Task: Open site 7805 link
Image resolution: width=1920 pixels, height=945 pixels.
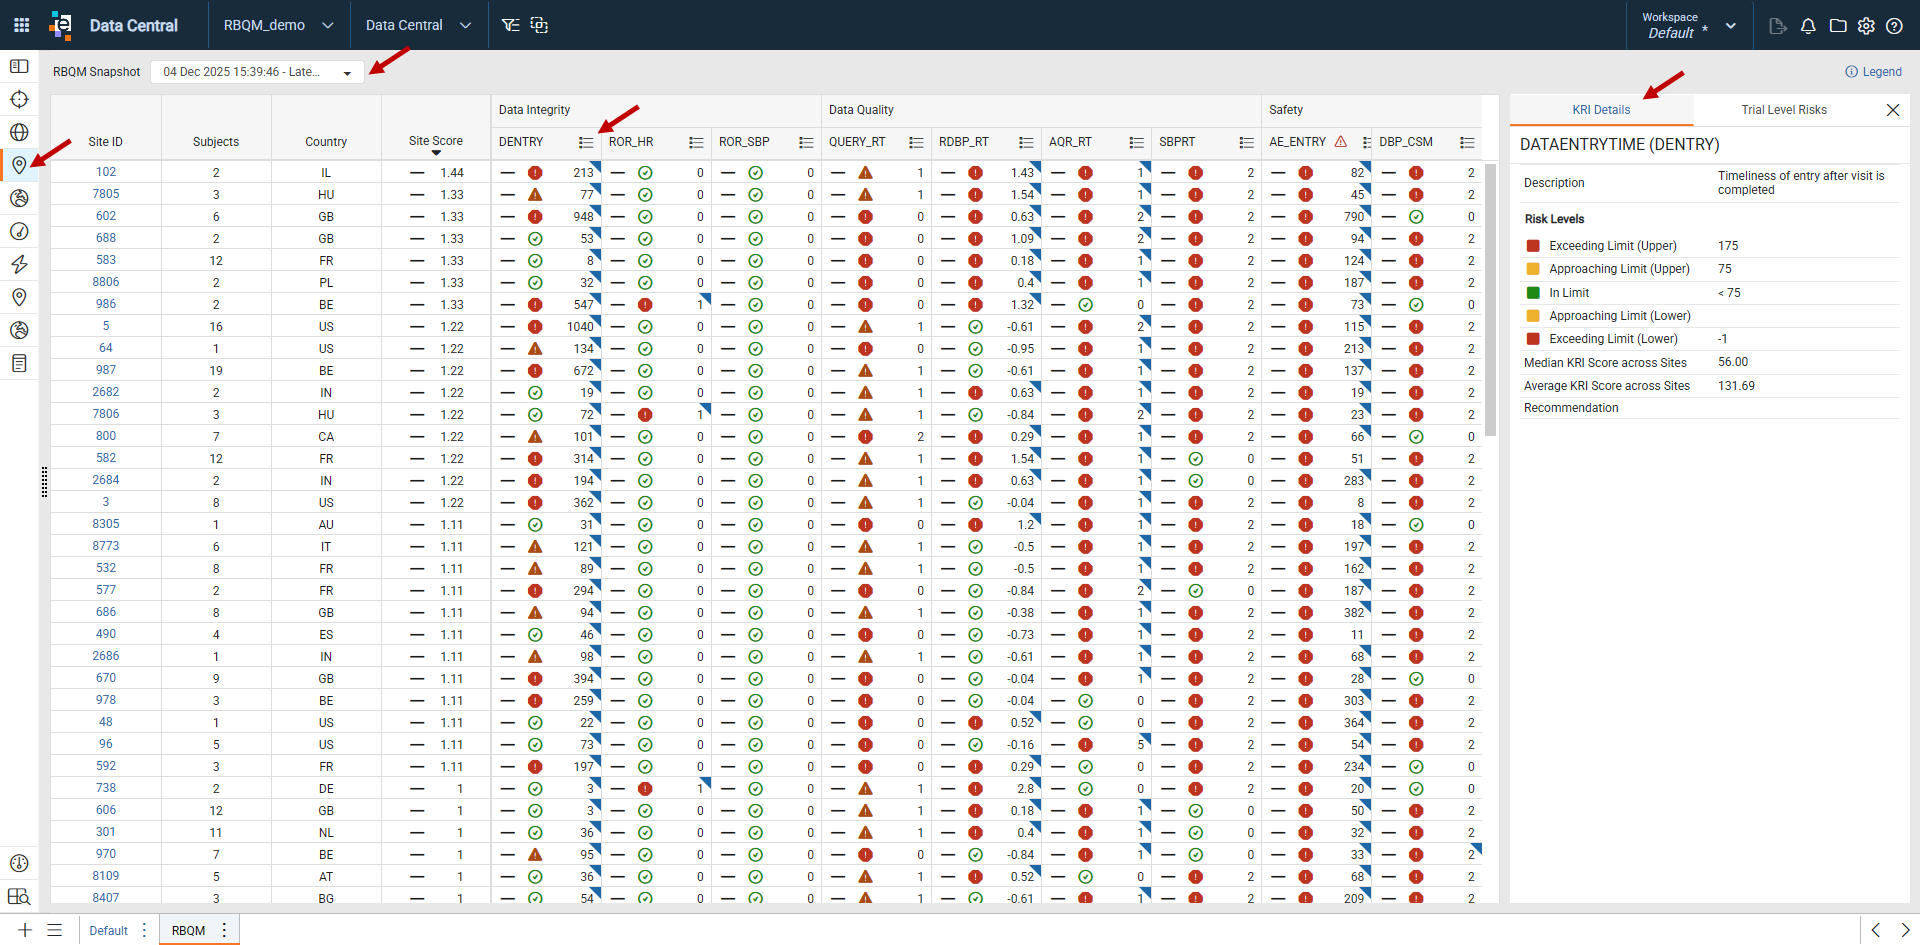Action: pyautogui.click(x=106, y=194)
